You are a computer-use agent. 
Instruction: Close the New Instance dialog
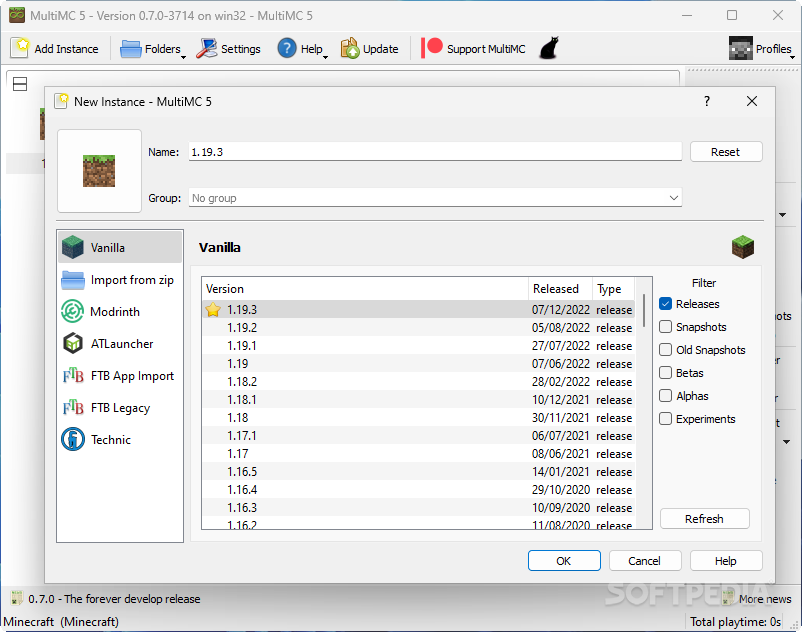[751, 101]
